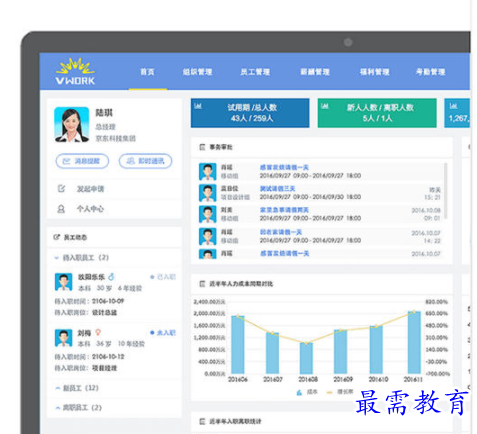This screenshot has height=434, width=477.
Task: Click the avatar beside 测试请假三天
Action: (207, 193)
